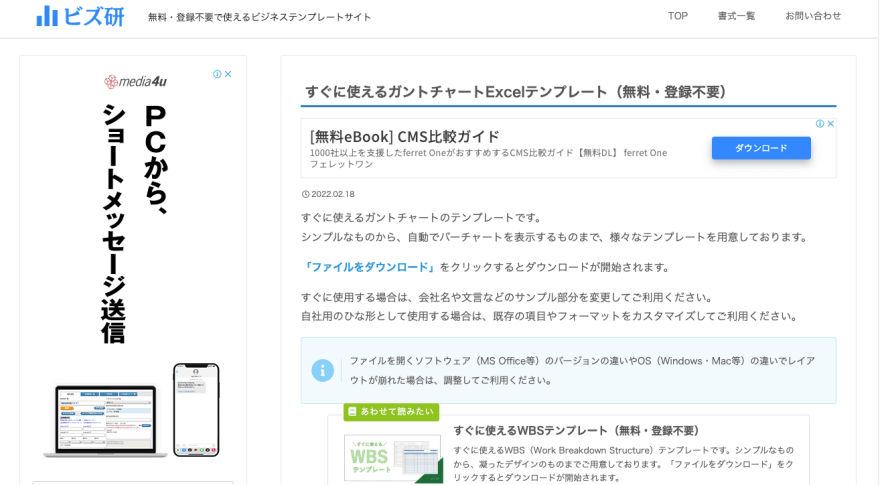
Task: Click the WBS article description excerpt
Action: (624, 464)
